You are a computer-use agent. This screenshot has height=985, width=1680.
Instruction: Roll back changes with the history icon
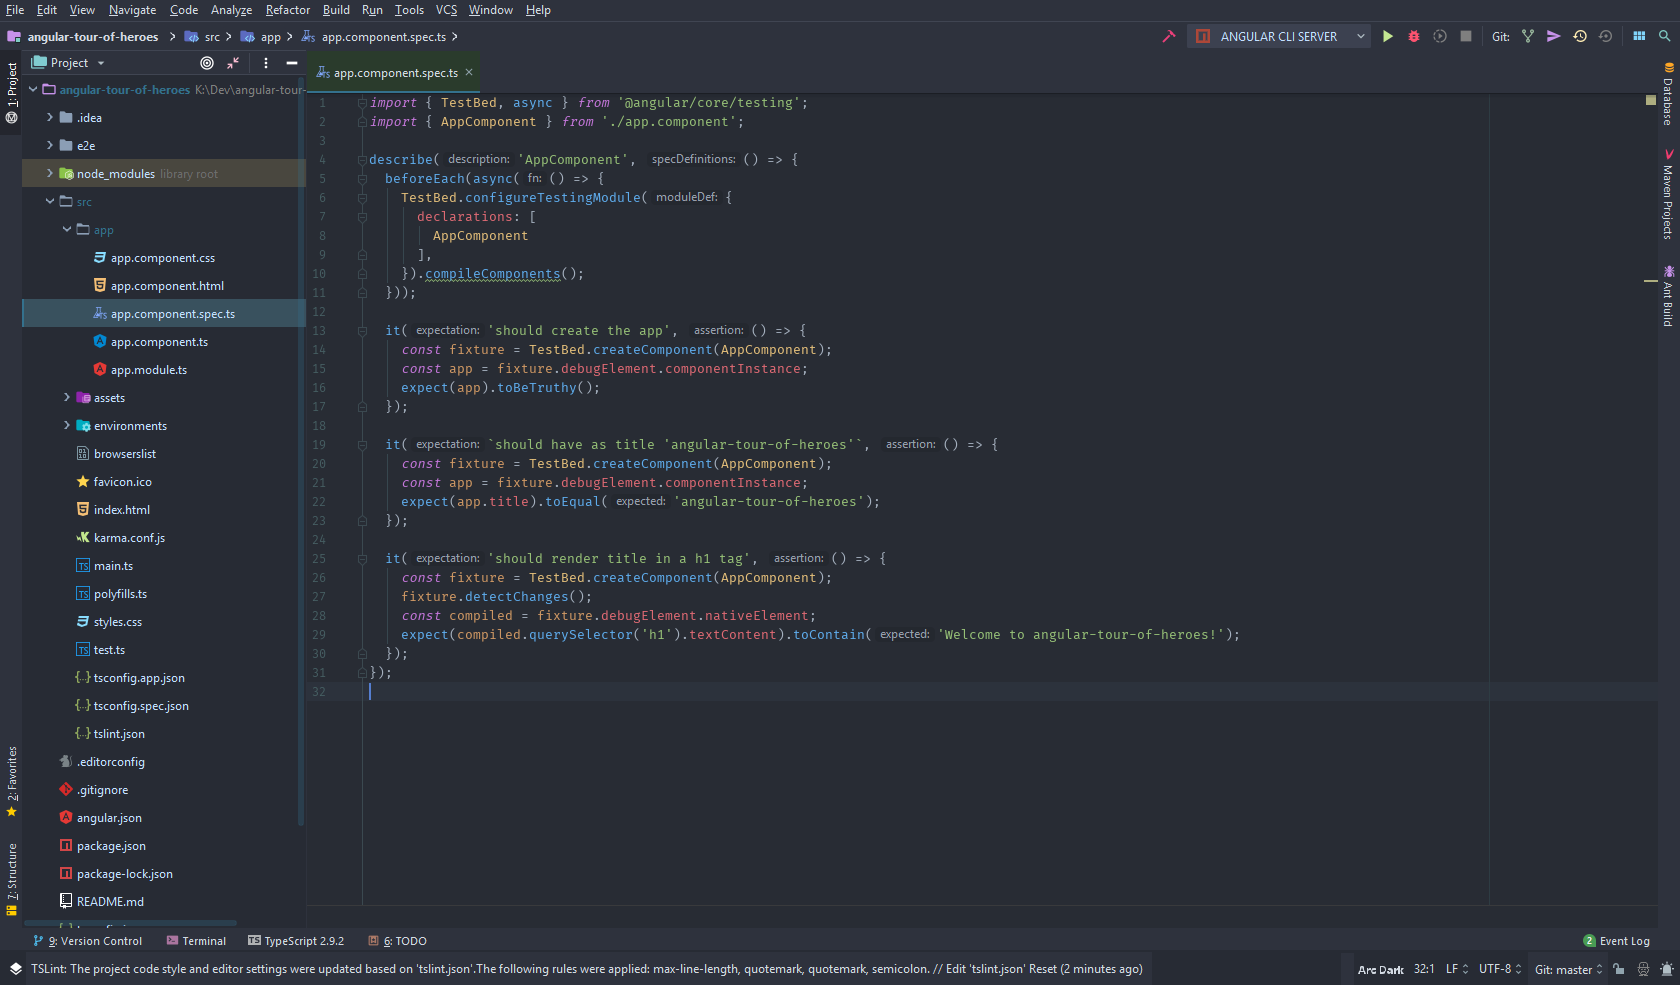tap(1580, 36)
